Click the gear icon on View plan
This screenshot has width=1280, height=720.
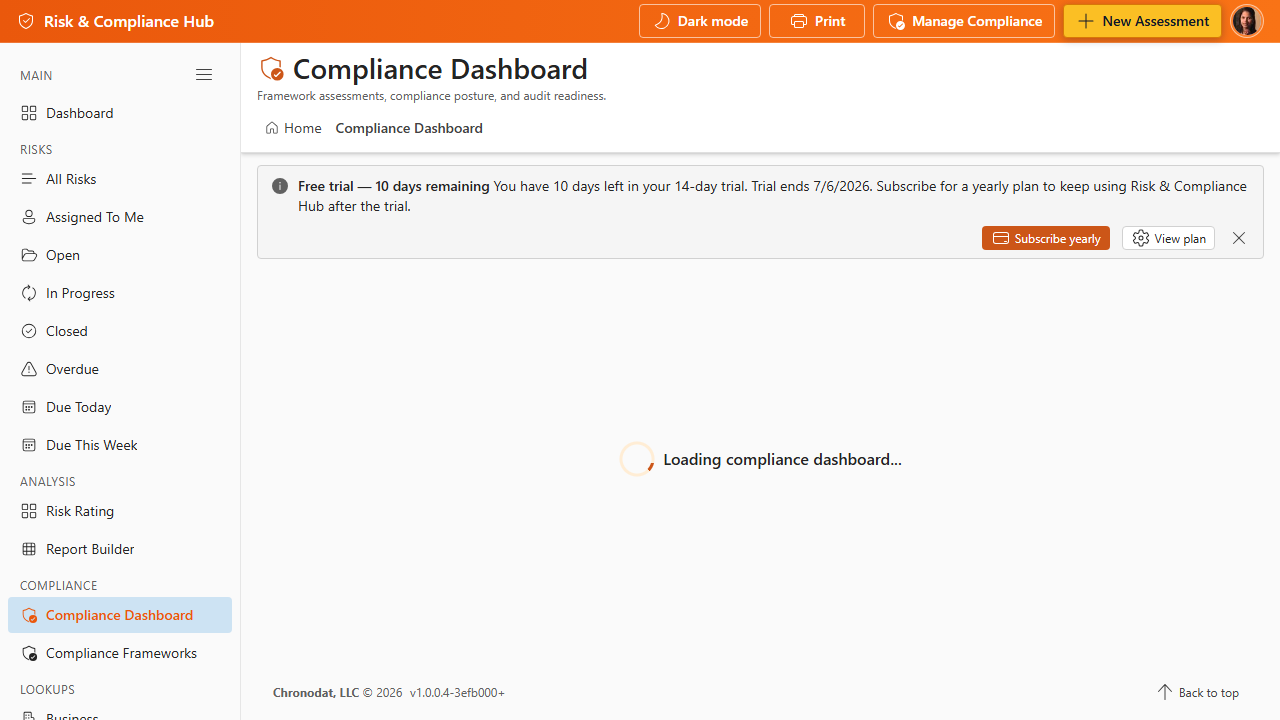tap(1141, 238)
